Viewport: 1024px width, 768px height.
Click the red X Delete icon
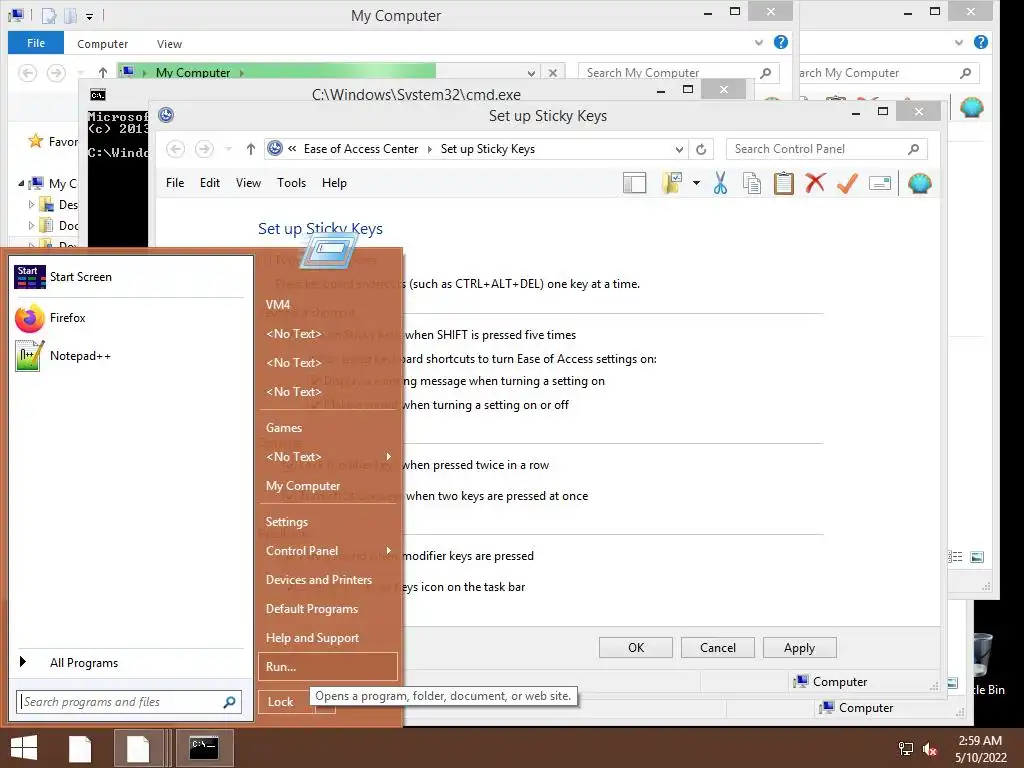[815, 184]
